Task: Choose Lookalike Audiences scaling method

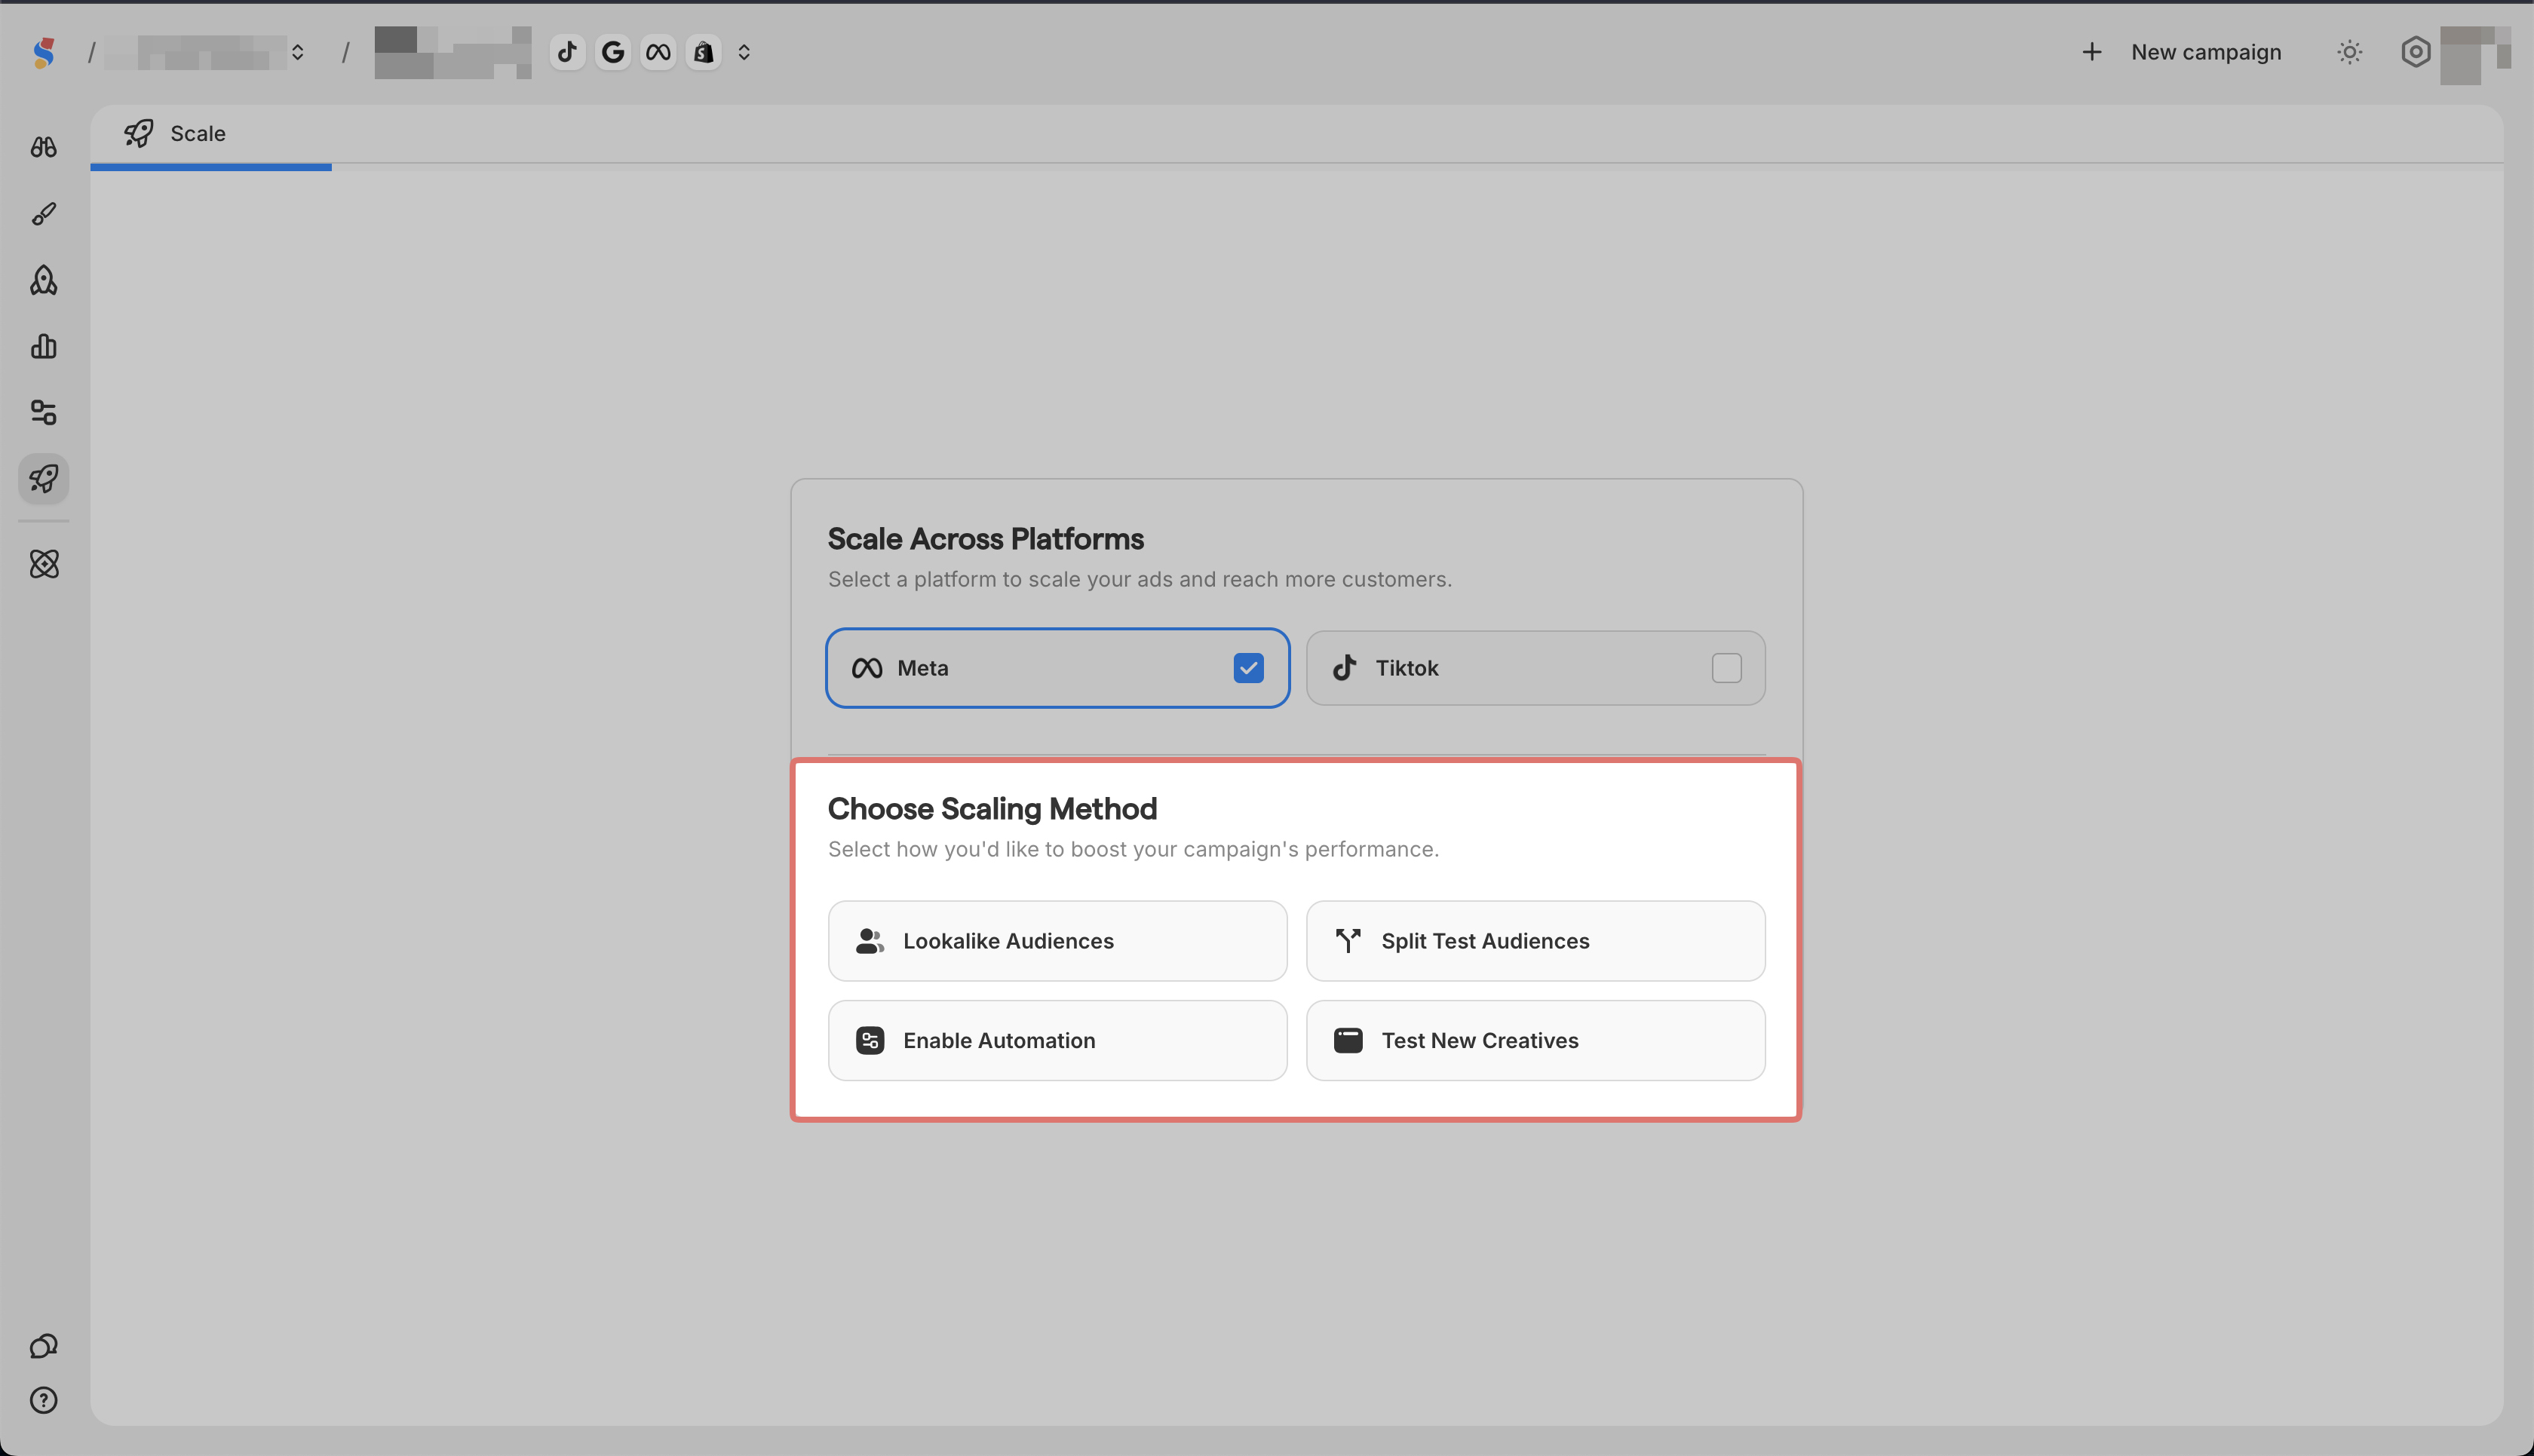Action: pyautogui.click(x=1057, y=941)
